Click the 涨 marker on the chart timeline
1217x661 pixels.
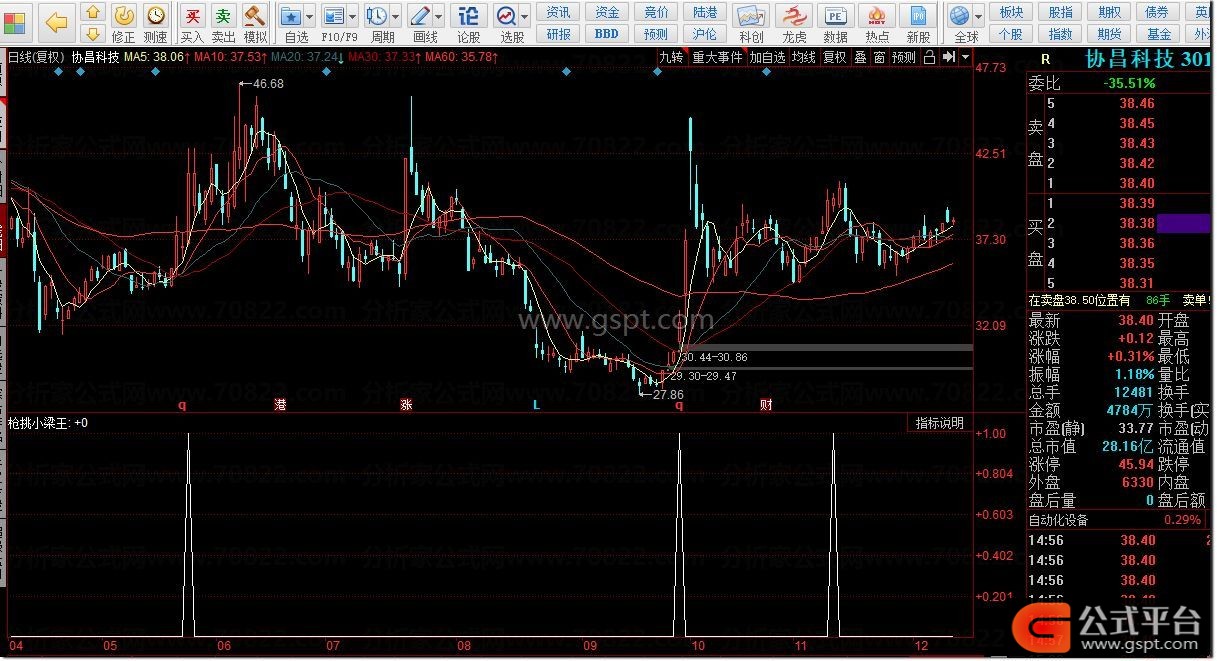pos(406,405)
